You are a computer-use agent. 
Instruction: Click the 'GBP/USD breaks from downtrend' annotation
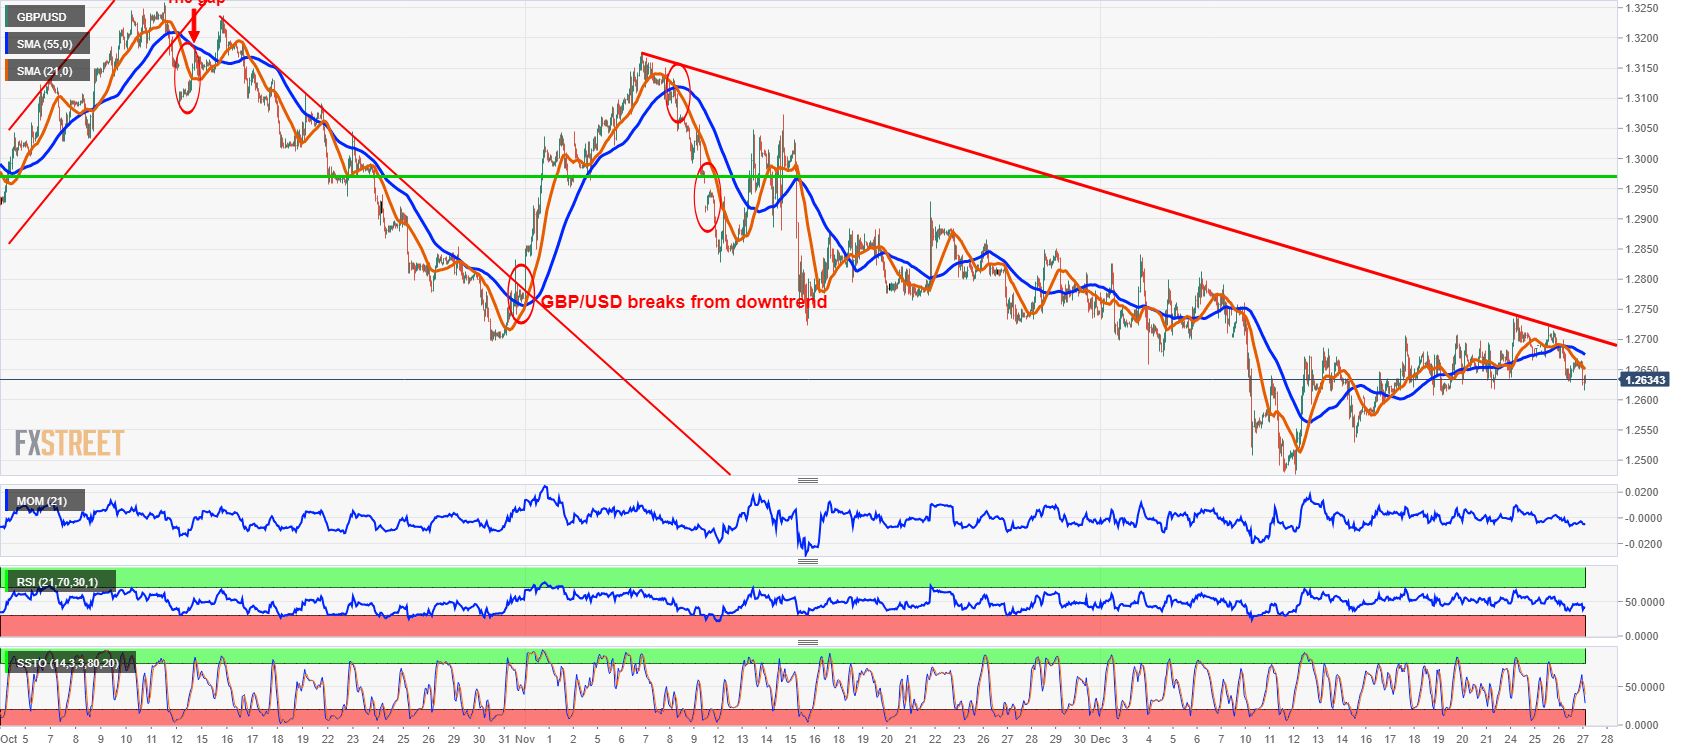pos(684,301)
